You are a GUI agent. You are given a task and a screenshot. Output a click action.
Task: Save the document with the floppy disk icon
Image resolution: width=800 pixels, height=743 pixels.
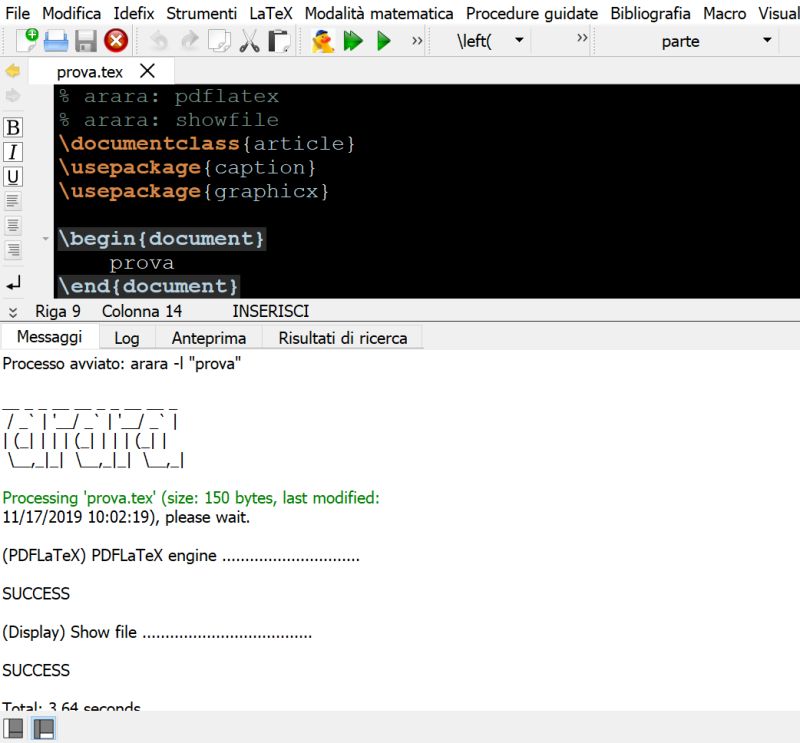(86, 41)
